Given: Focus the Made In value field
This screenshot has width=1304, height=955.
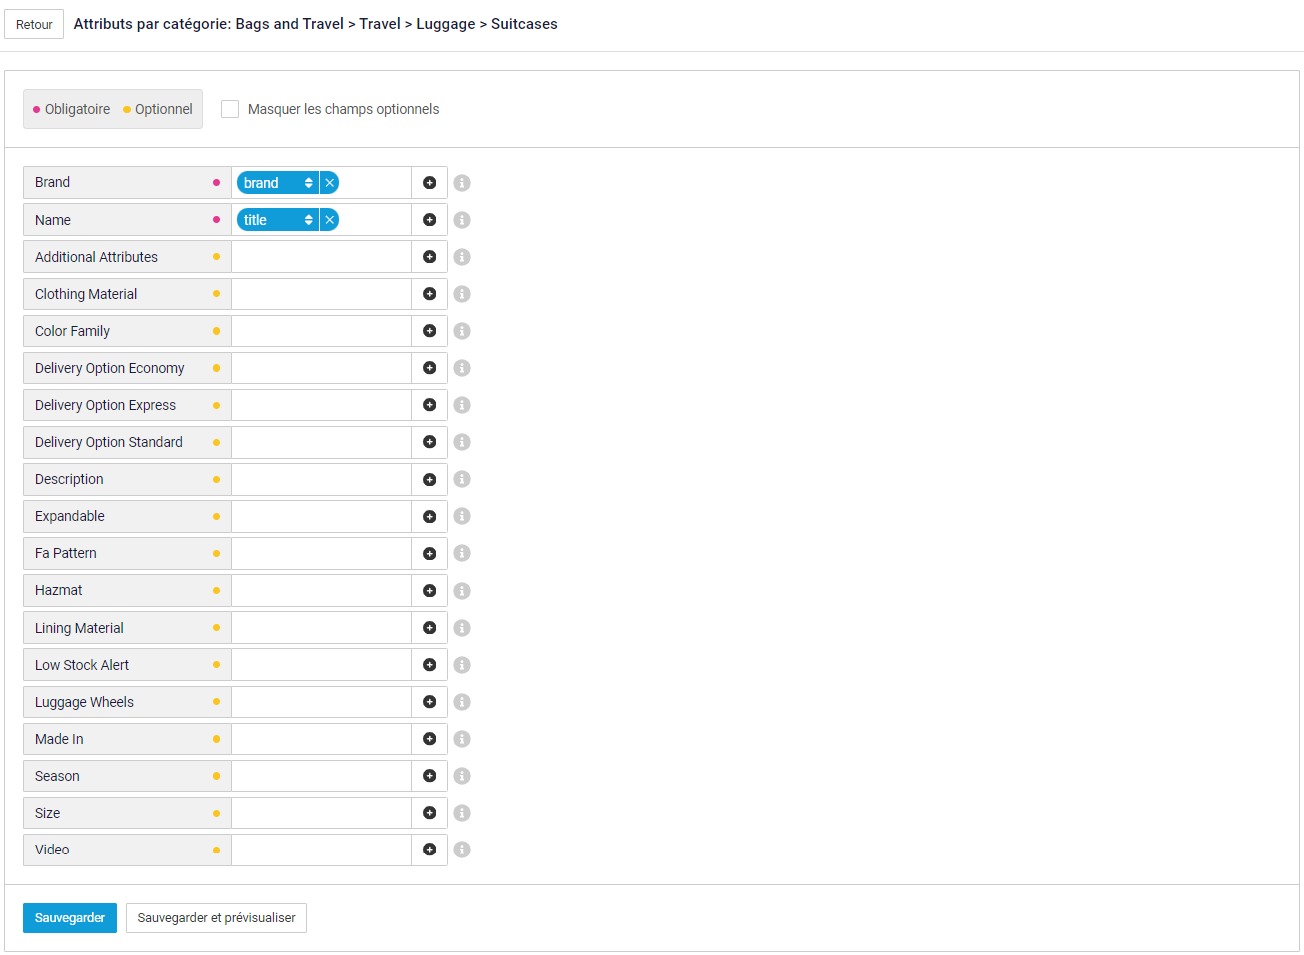Looking at the screenshot, I should click(321, 739).
